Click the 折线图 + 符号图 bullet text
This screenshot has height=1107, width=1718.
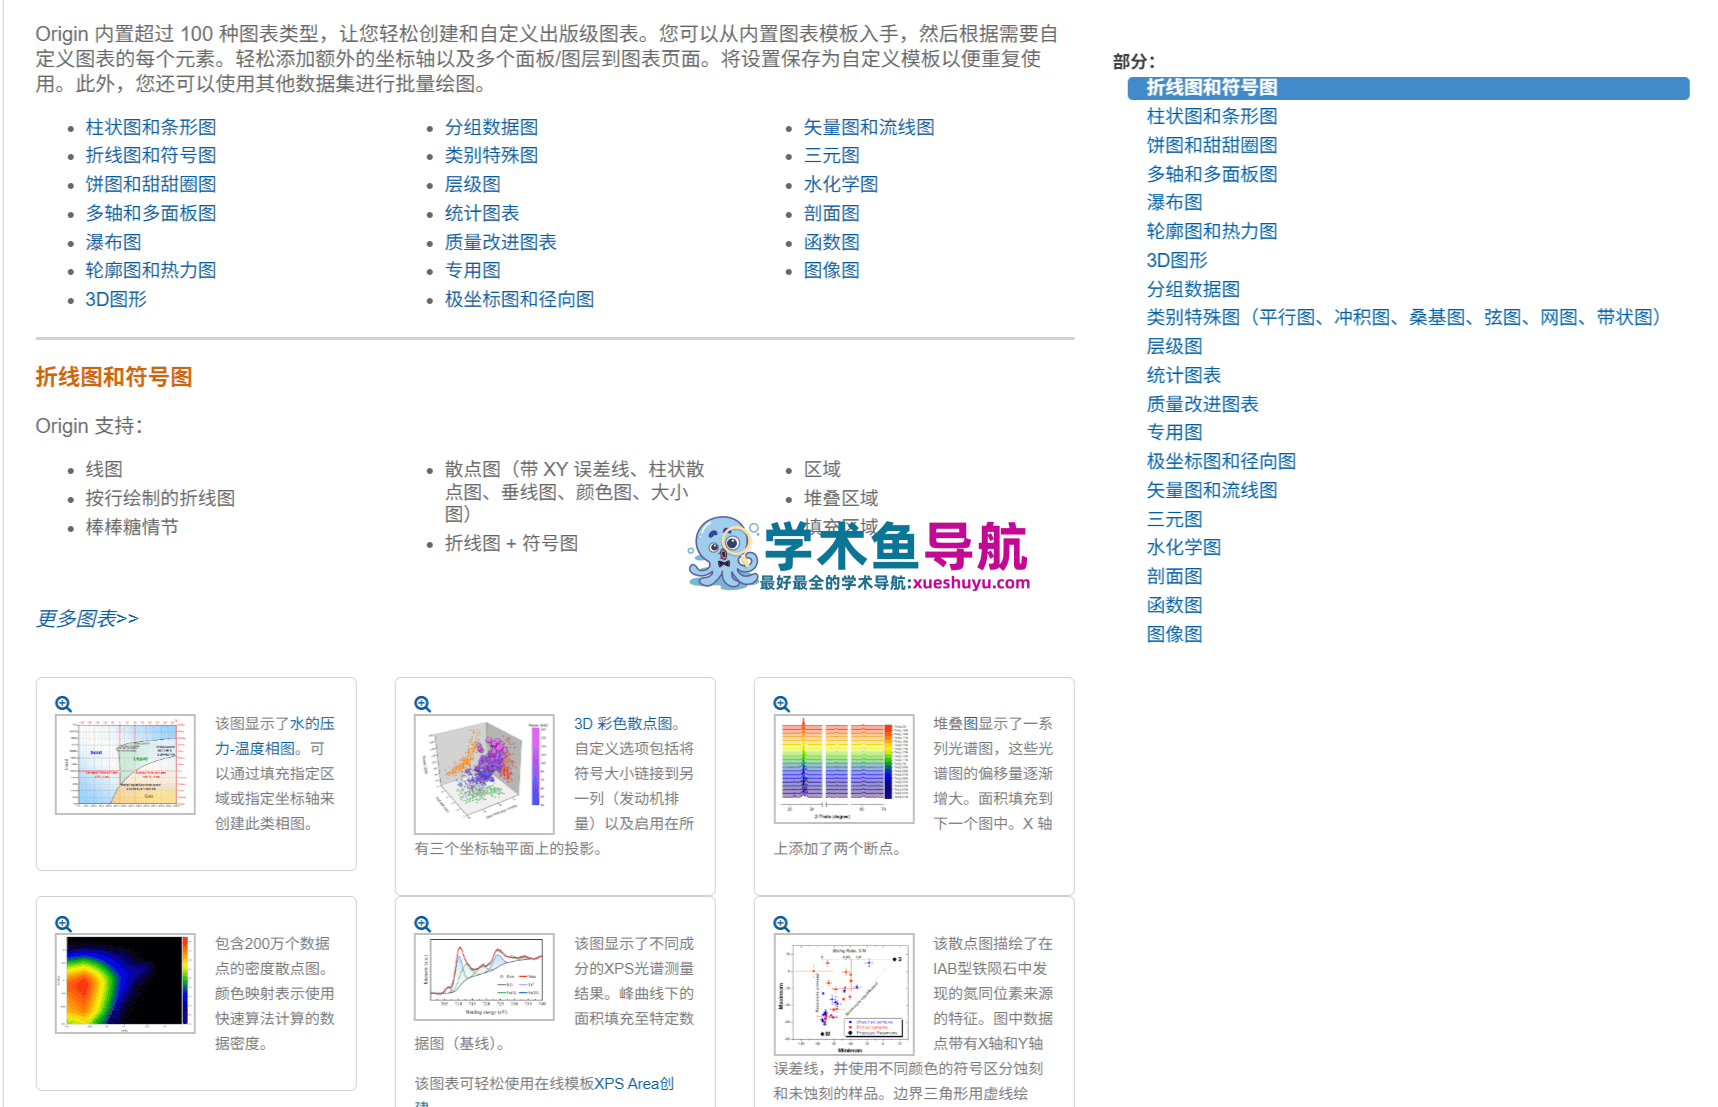[512, 544]
